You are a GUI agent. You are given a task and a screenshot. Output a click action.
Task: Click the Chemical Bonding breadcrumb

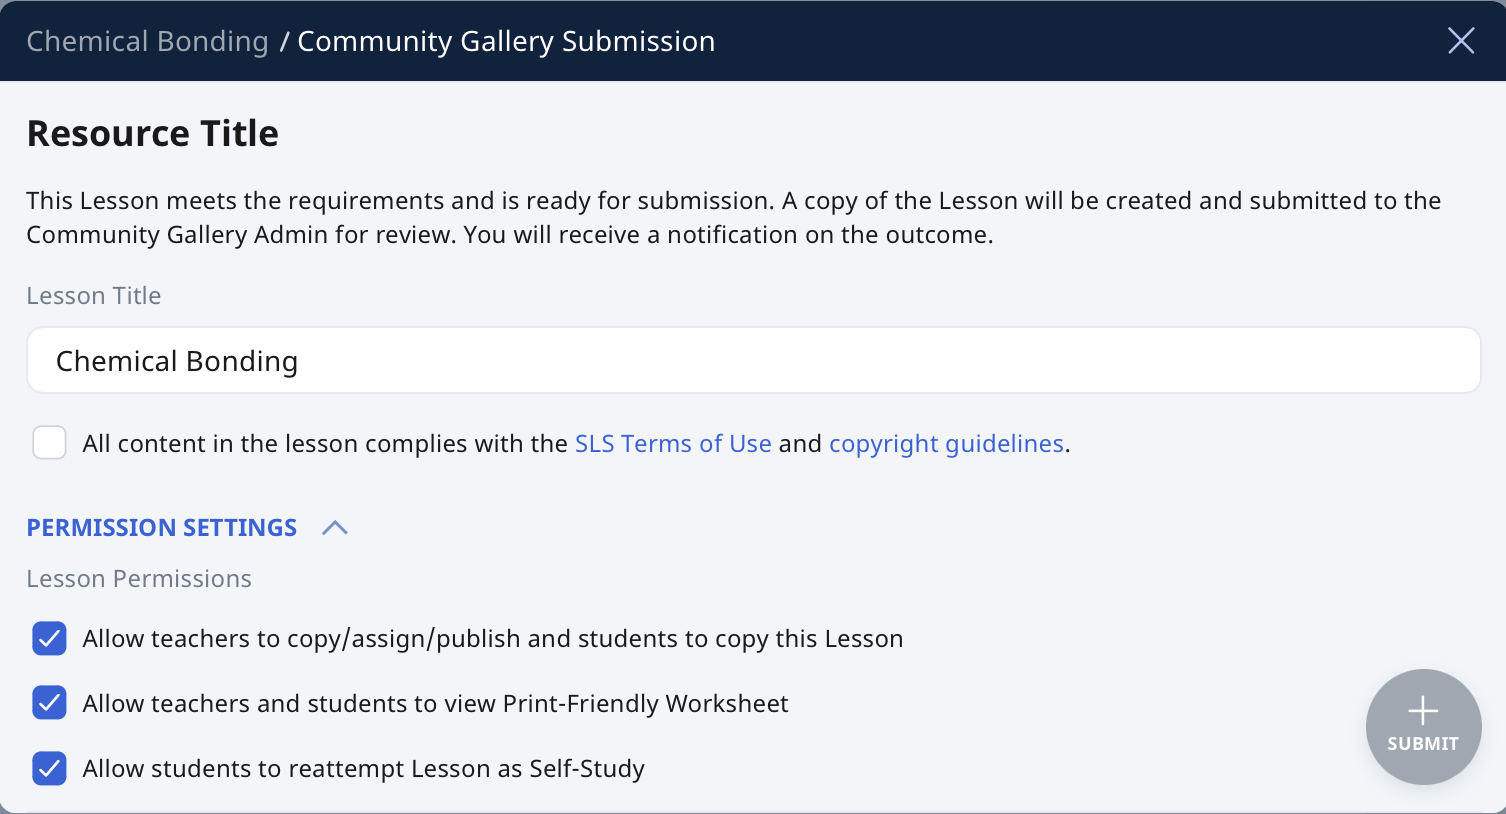click(x=147, y=41)
